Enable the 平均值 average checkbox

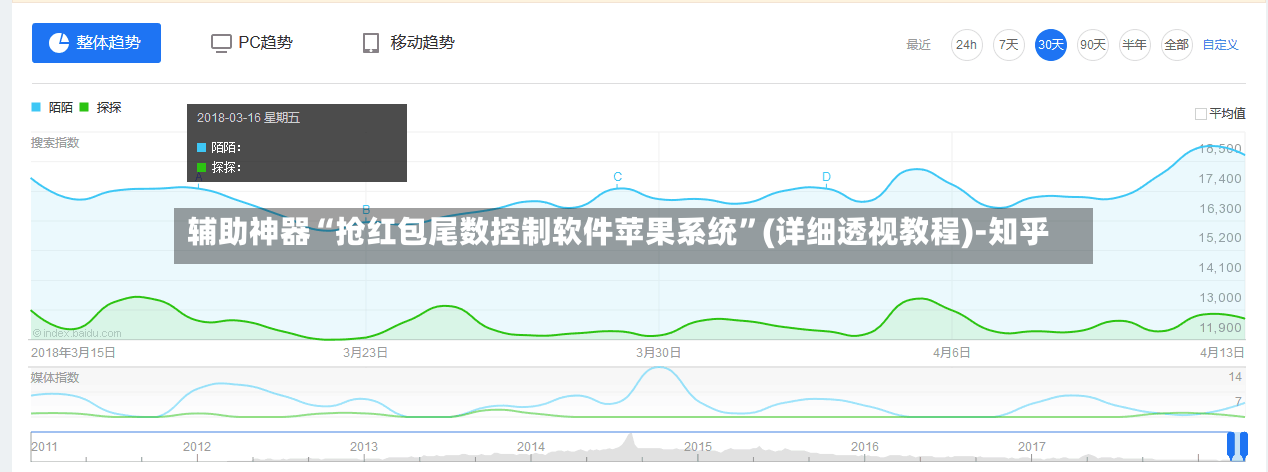pyautogui.click(x=1201, y=114)
